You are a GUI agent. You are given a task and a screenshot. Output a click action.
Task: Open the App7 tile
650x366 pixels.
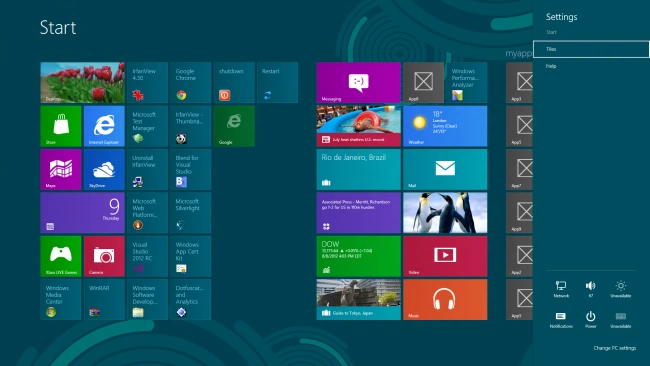tap(519, 170)
